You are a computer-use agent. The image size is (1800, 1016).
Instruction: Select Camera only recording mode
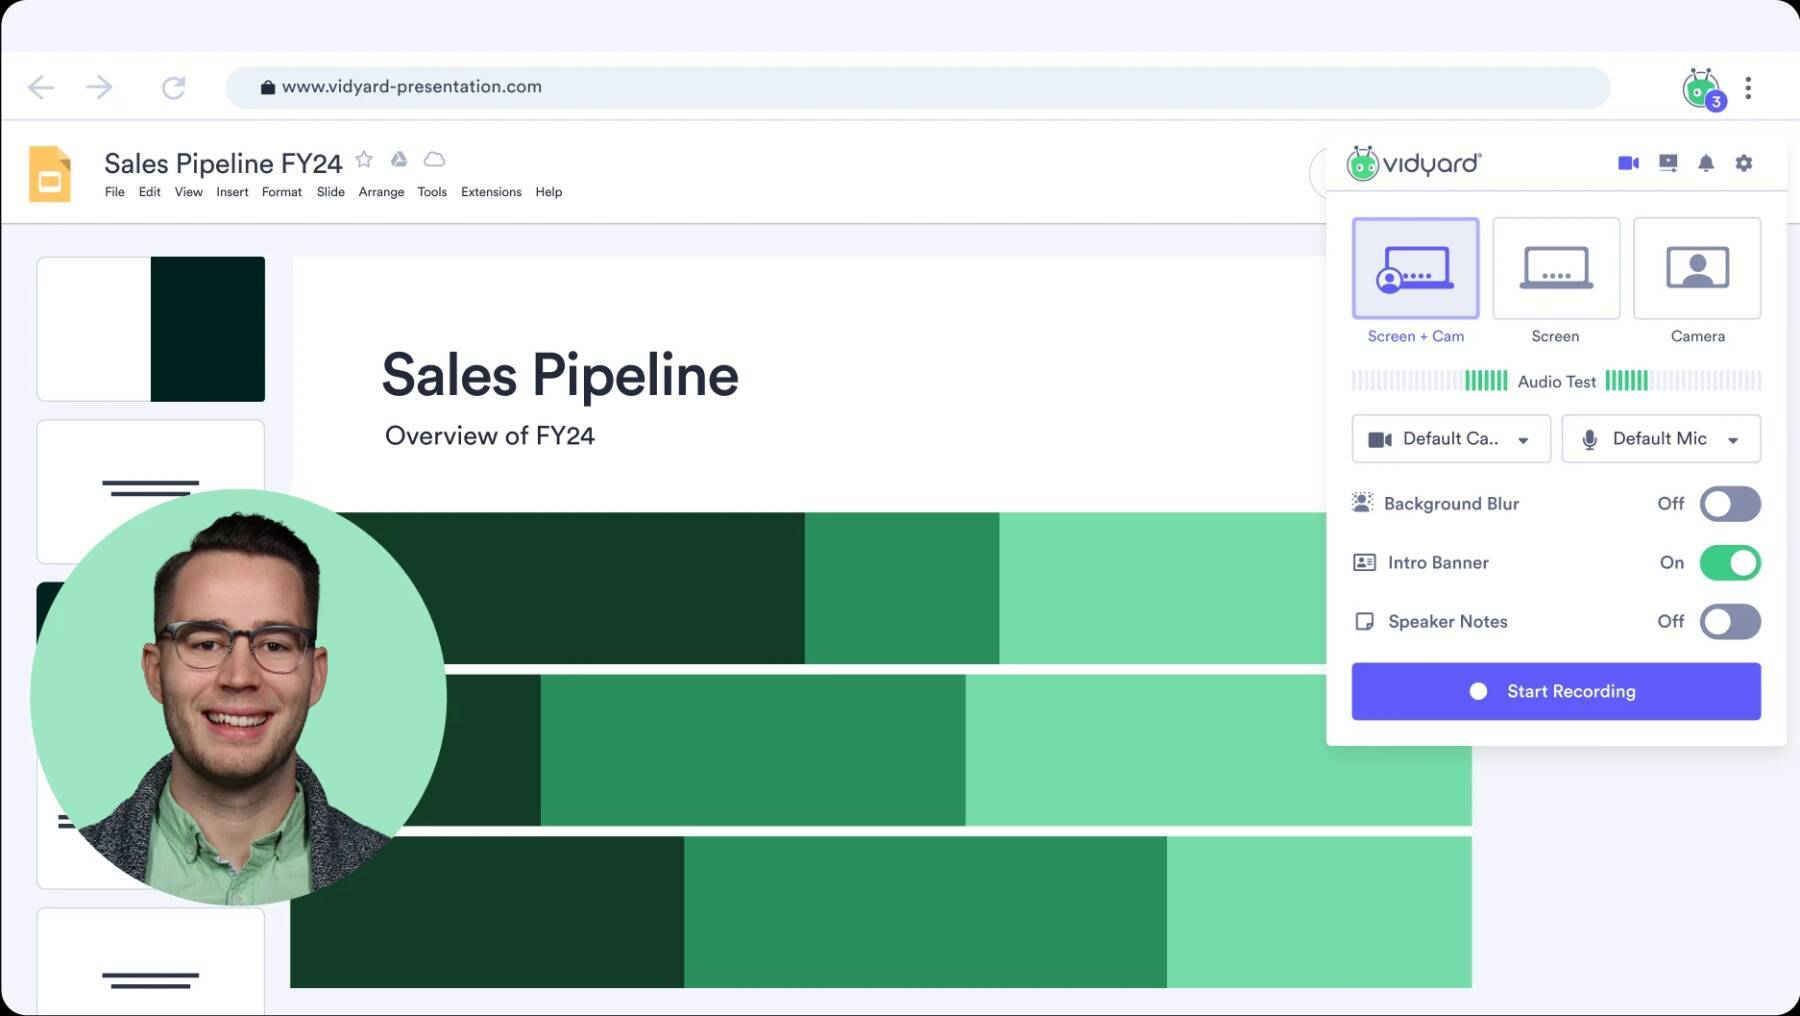(1696, 269)
